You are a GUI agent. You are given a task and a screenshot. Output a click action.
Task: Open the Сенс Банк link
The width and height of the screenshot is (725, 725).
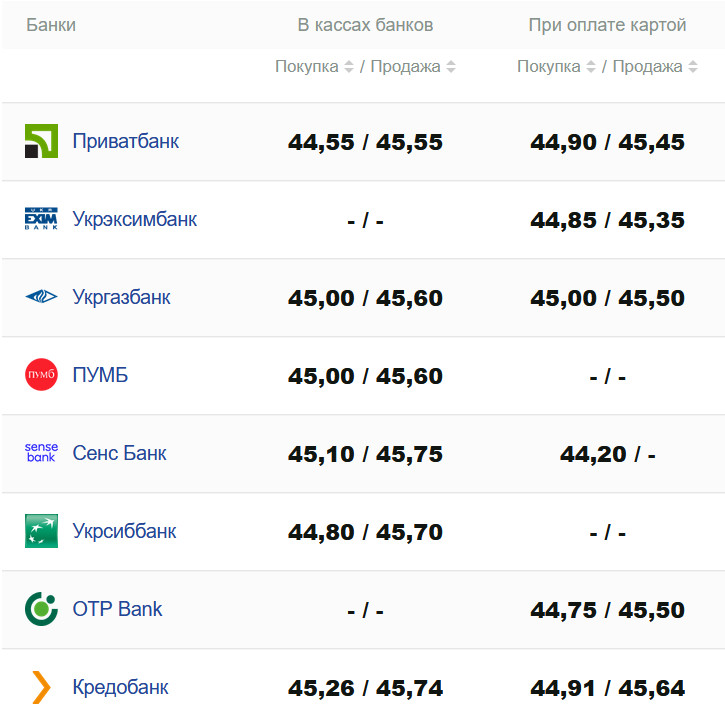(120, 453)
